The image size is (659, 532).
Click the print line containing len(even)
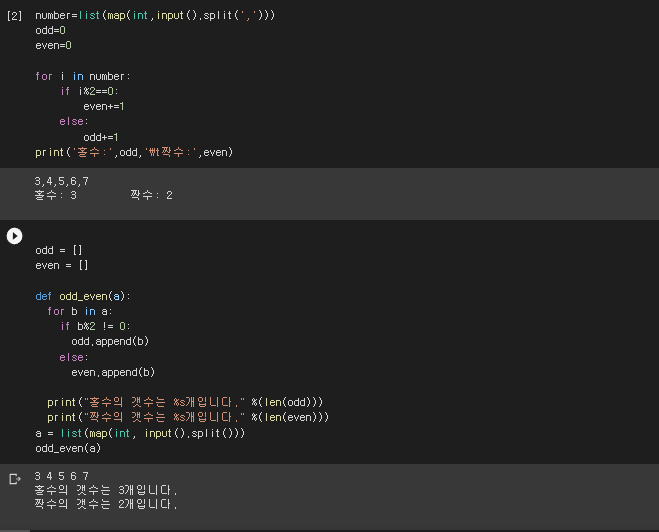[188, 417]
